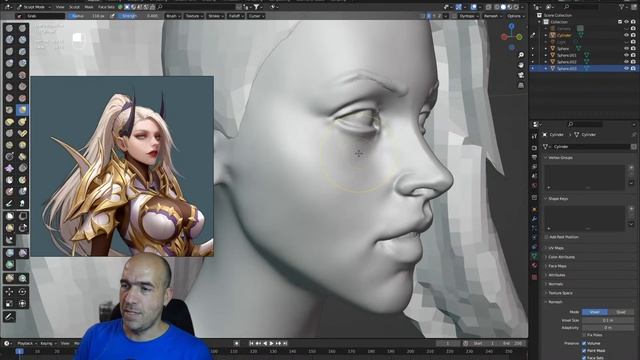
Task: Open the Output properties tab icon
Action: (535, 157)
